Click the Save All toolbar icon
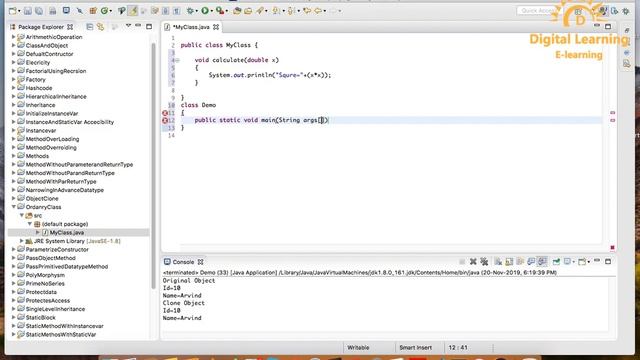Screen dimensions: 640x360 pos(39,11)
